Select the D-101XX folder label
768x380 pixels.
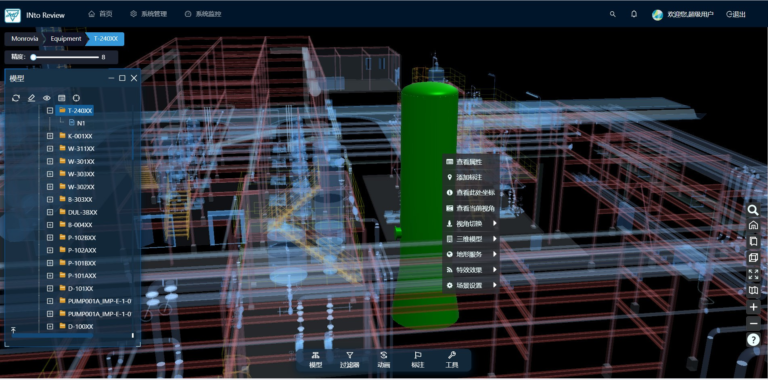pyautogui.click(x=80, y=288)
